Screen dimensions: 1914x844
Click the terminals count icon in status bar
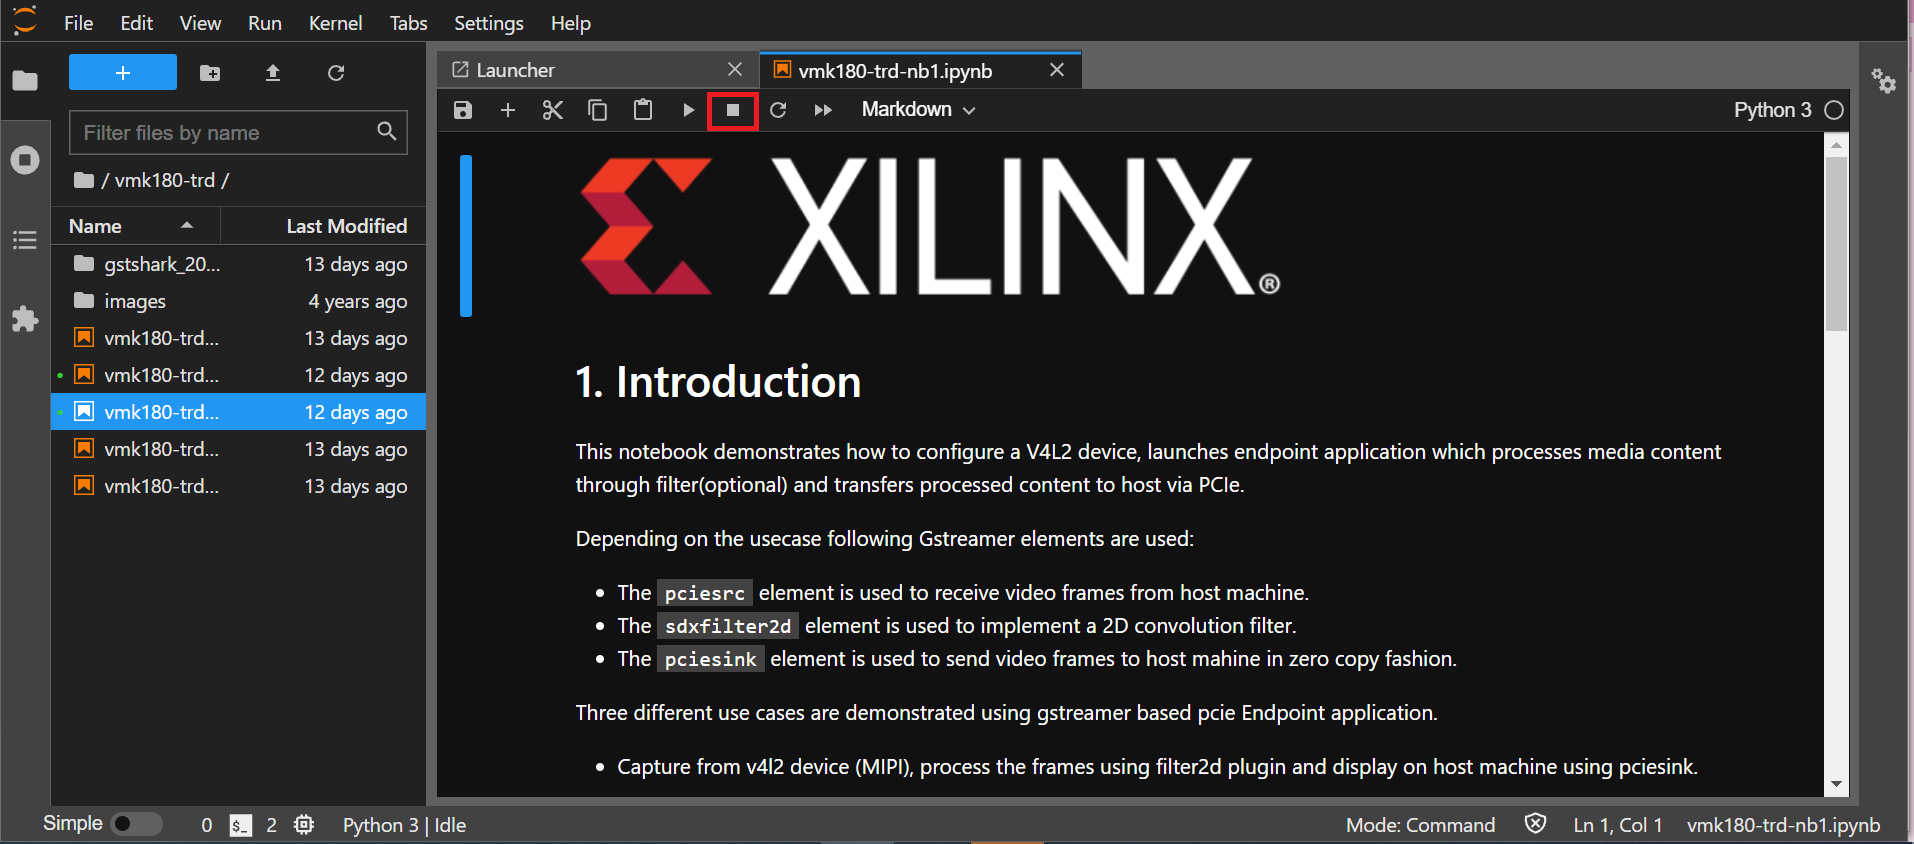tap(240, 825)
